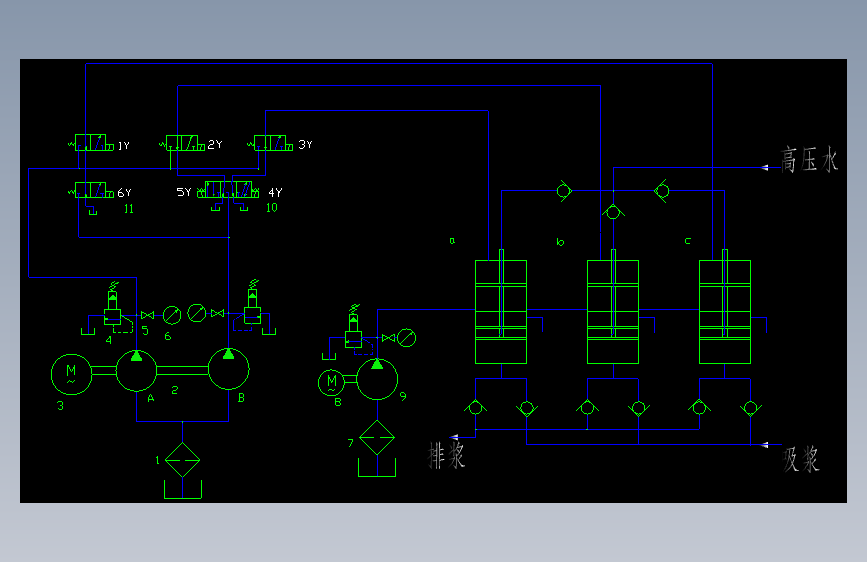
Task: Select the '3Y' label text
Action: pos(305,144)
